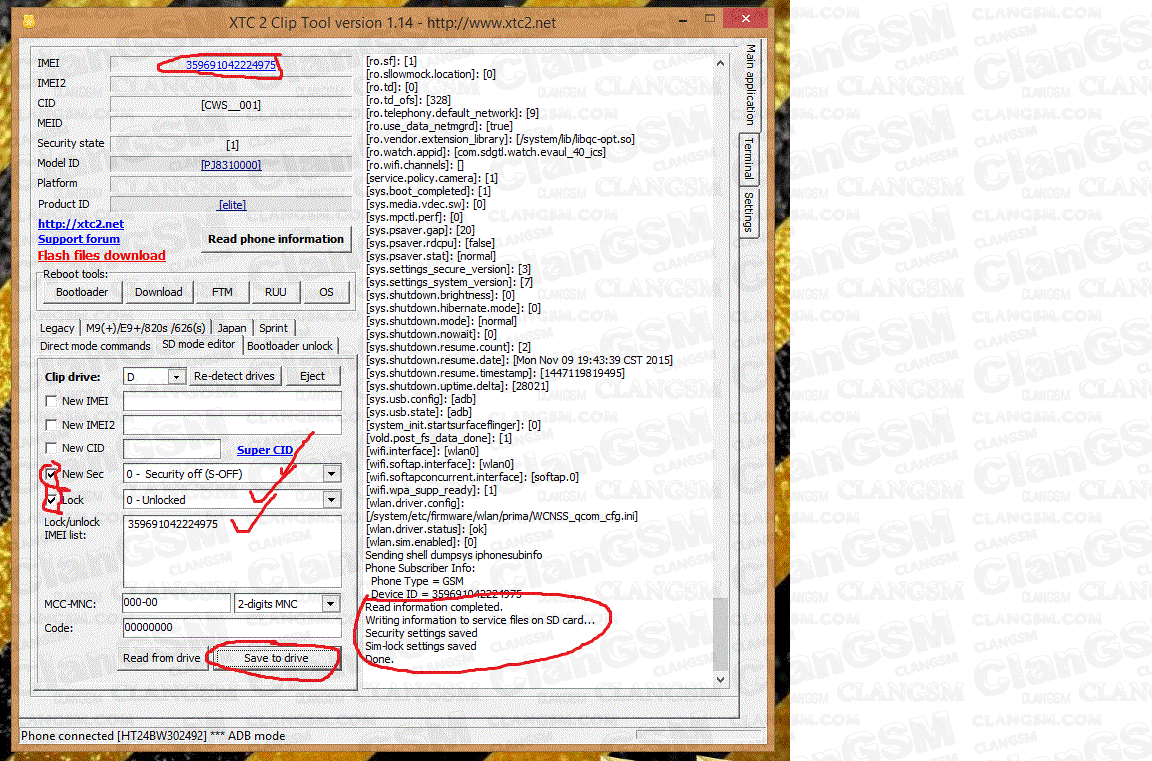
Task: Switch to the M9(+)/E9+/820s/626(s) tab
Action: coord(145,328)
